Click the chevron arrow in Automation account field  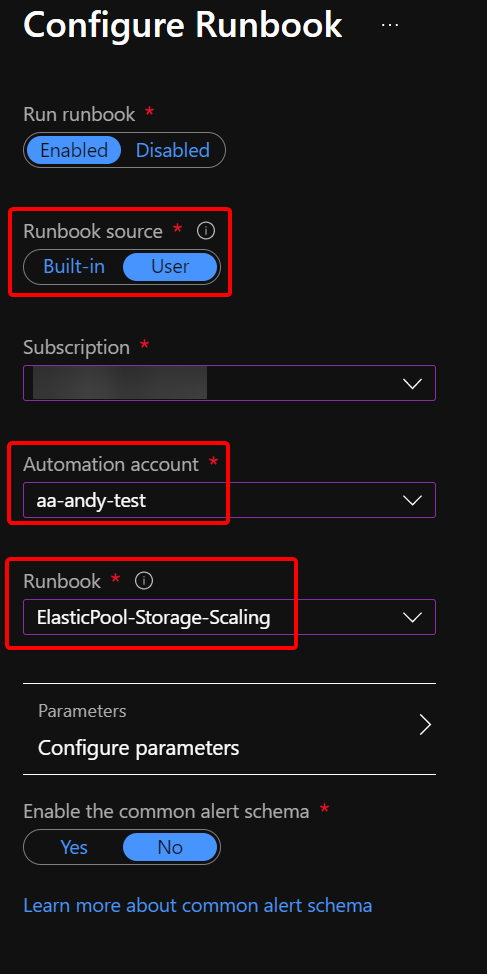pyautogui.click(x=412, y=500)
